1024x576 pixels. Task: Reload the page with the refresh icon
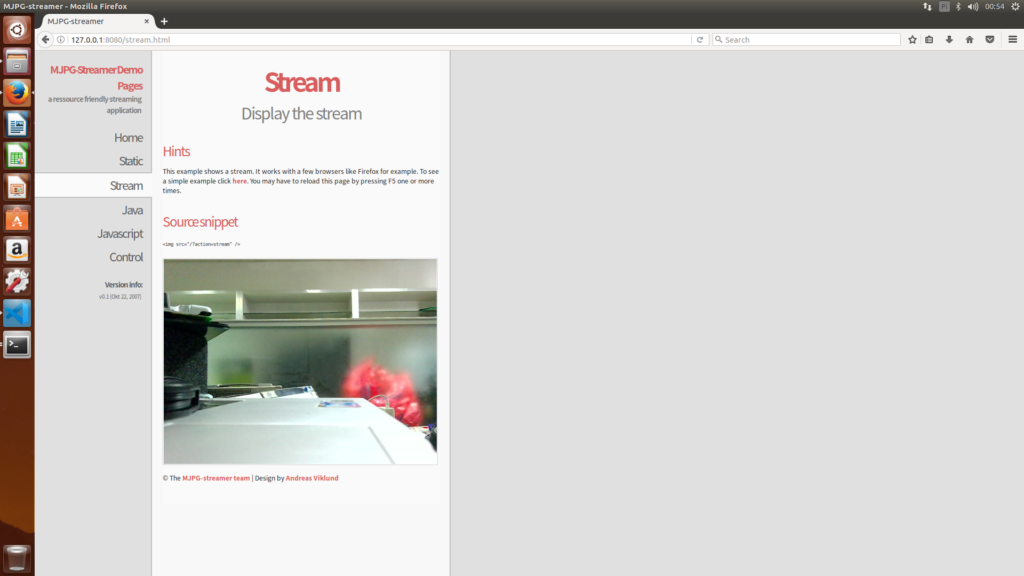coord(700,40)
